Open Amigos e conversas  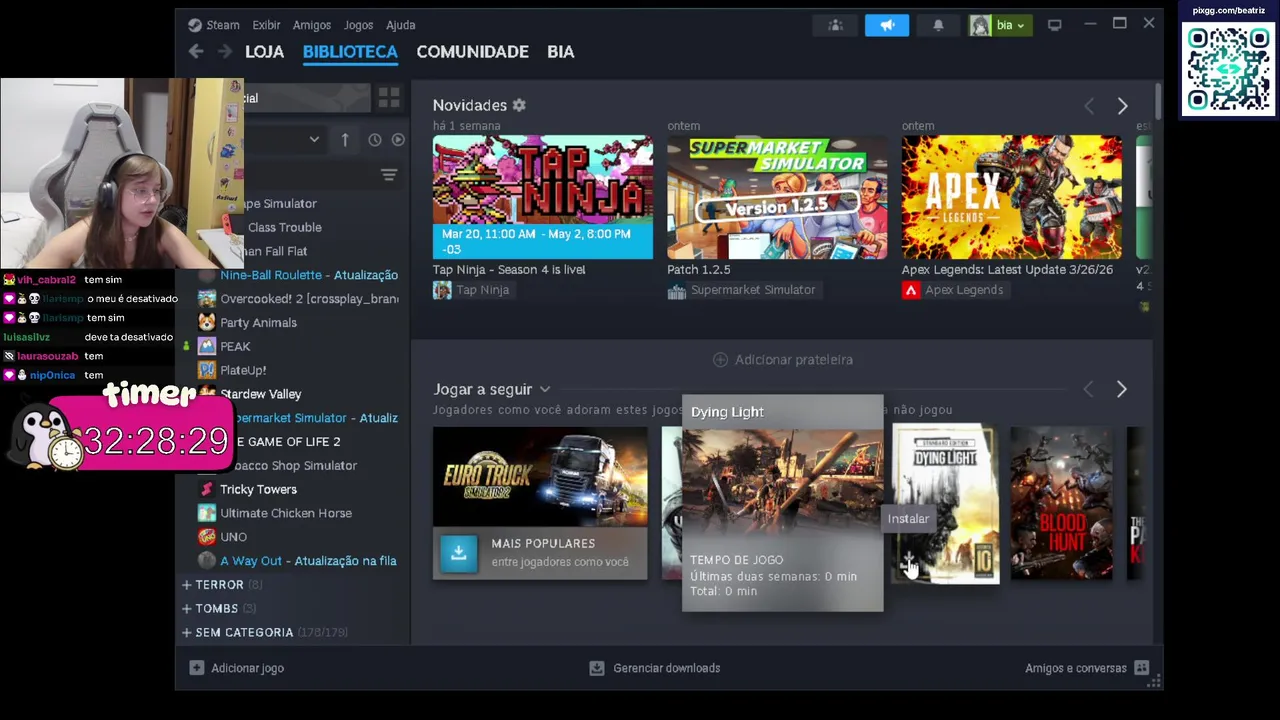click(1087, 668)
